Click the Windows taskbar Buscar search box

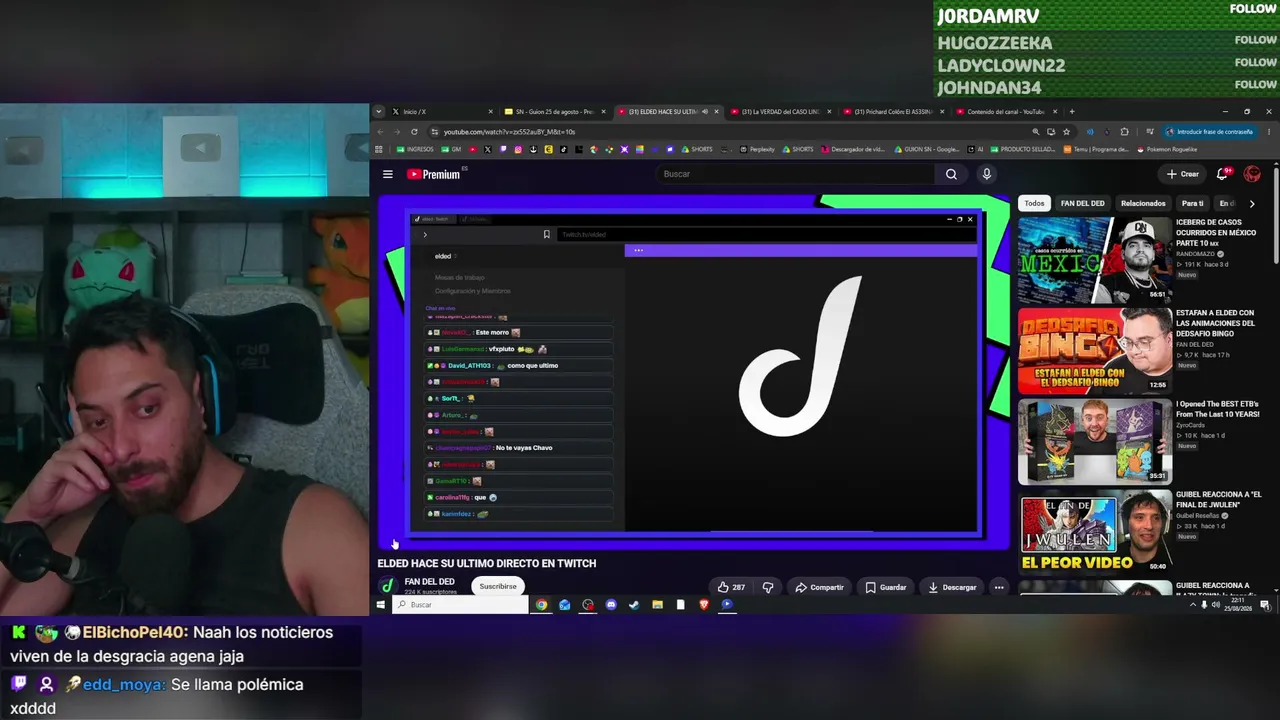(x=460, y=605)
